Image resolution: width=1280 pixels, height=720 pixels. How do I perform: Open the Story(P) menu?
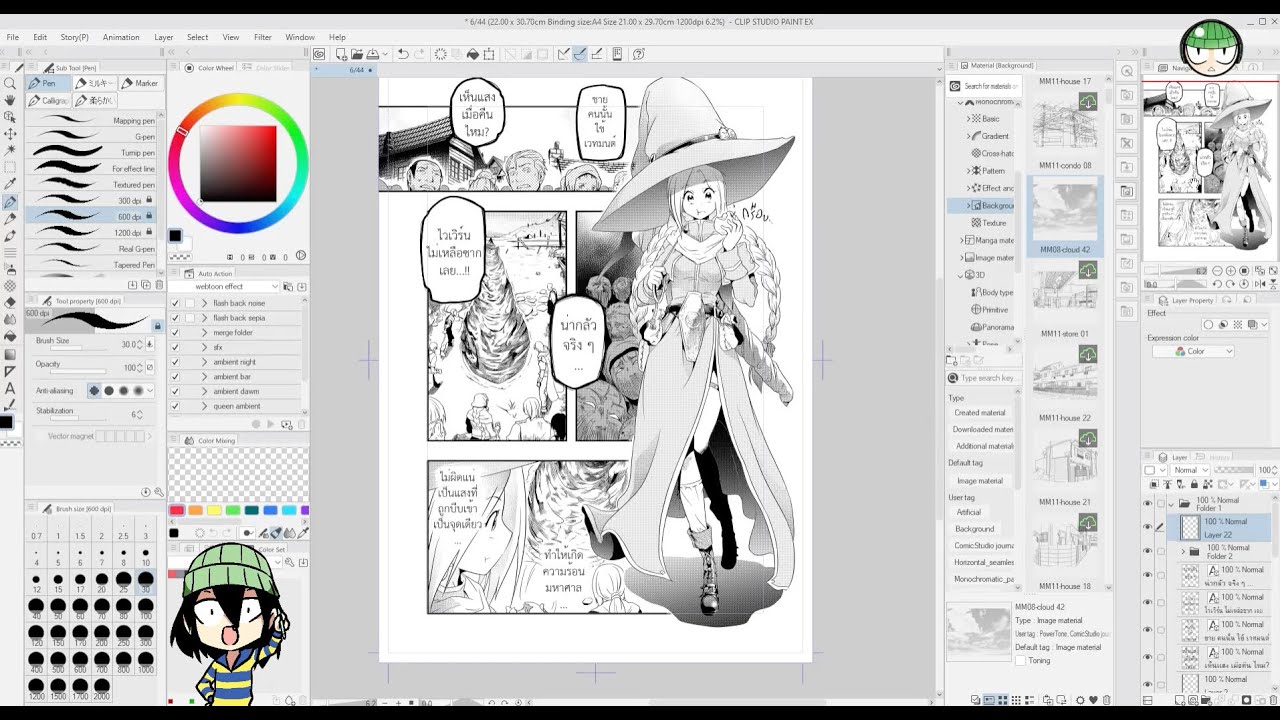coord(74,37)
